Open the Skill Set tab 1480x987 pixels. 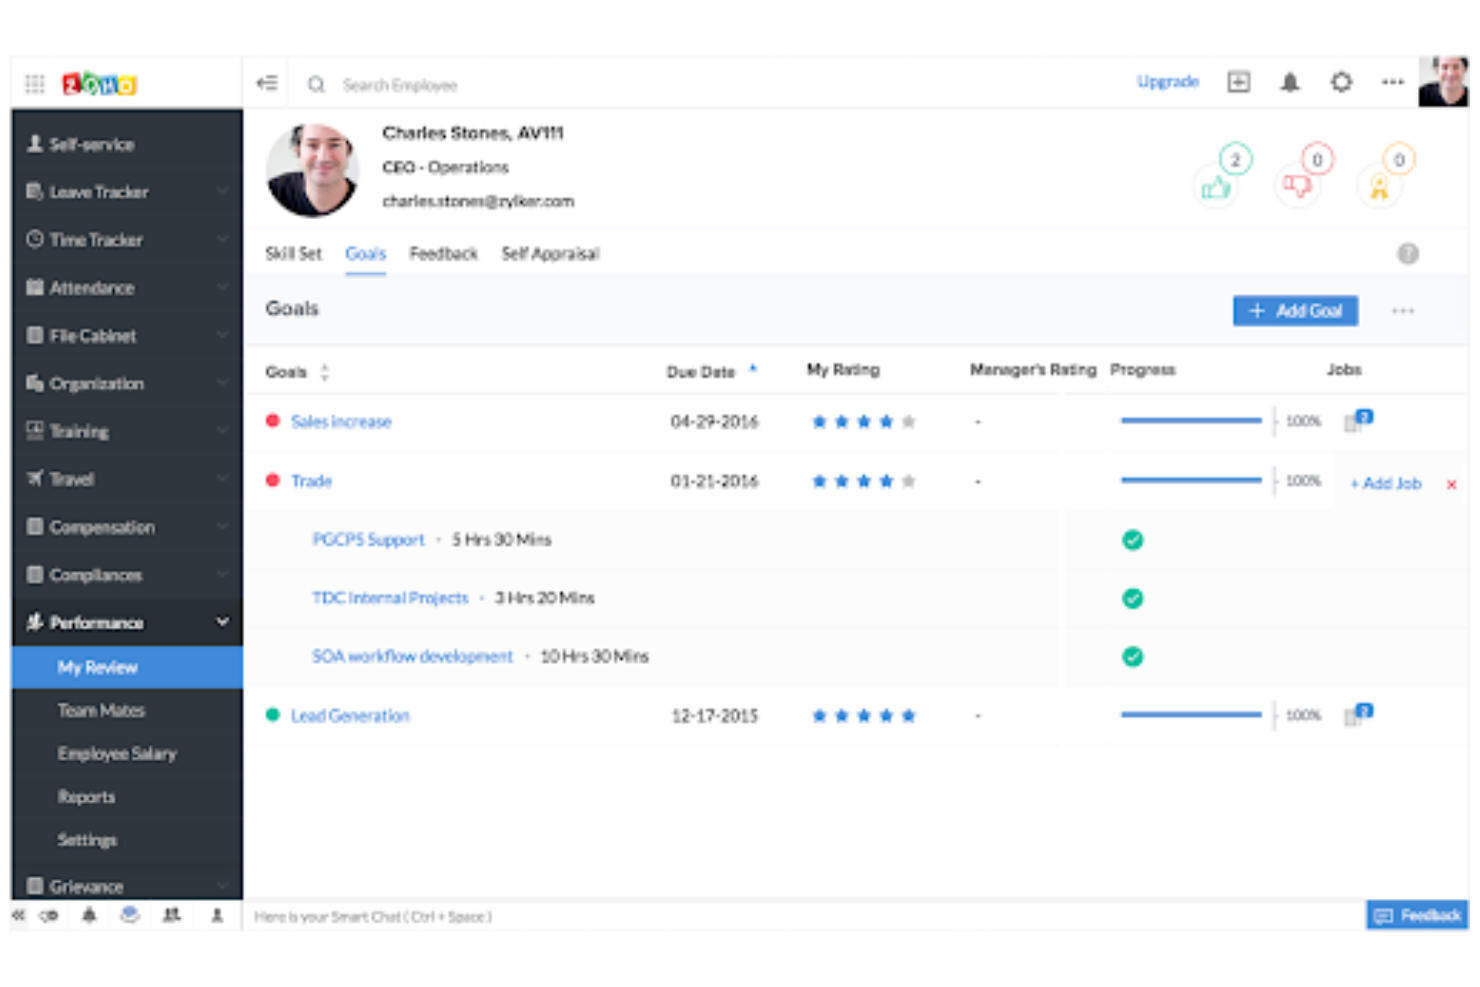[x=293, y=253]
